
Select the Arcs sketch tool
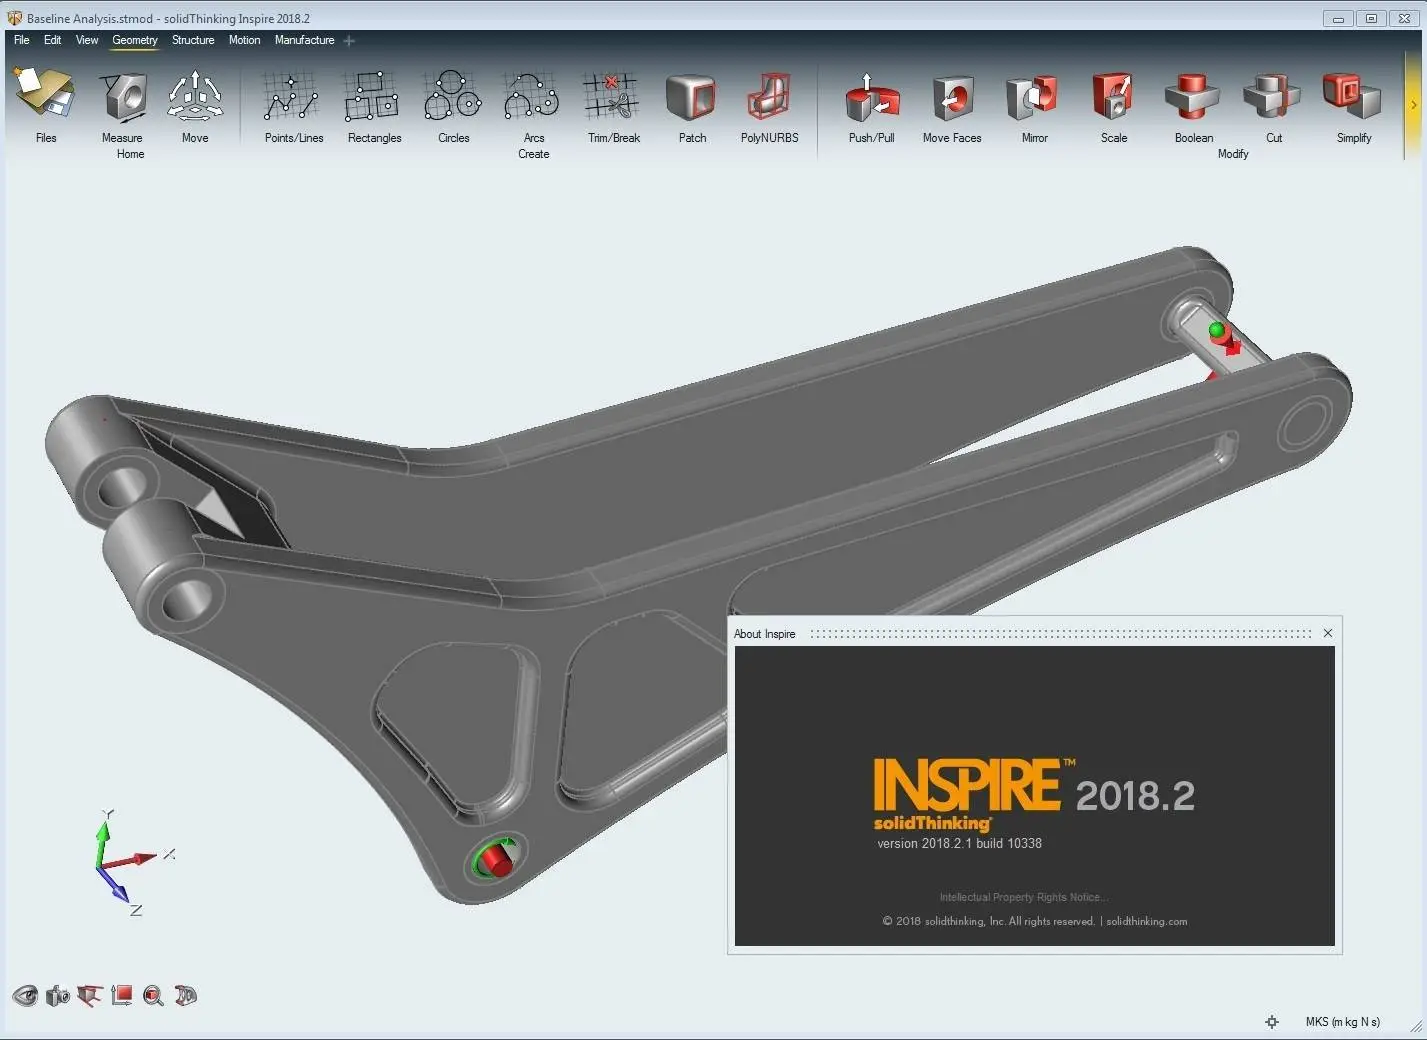(531, 97)
